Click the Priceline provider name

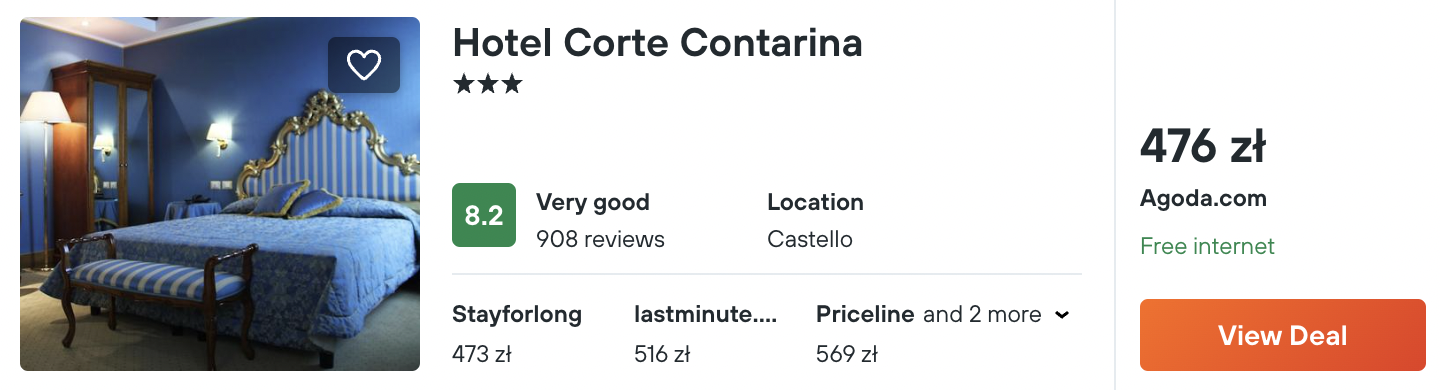click(865, 315)
